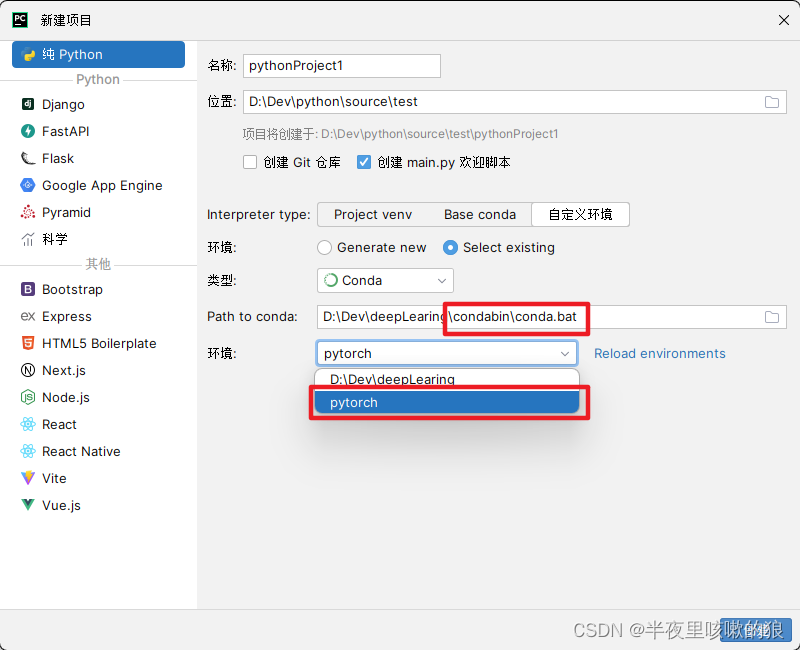The image size is (800, 650).
Task: Select Express project type label
Action: click(x=66, y=316)
